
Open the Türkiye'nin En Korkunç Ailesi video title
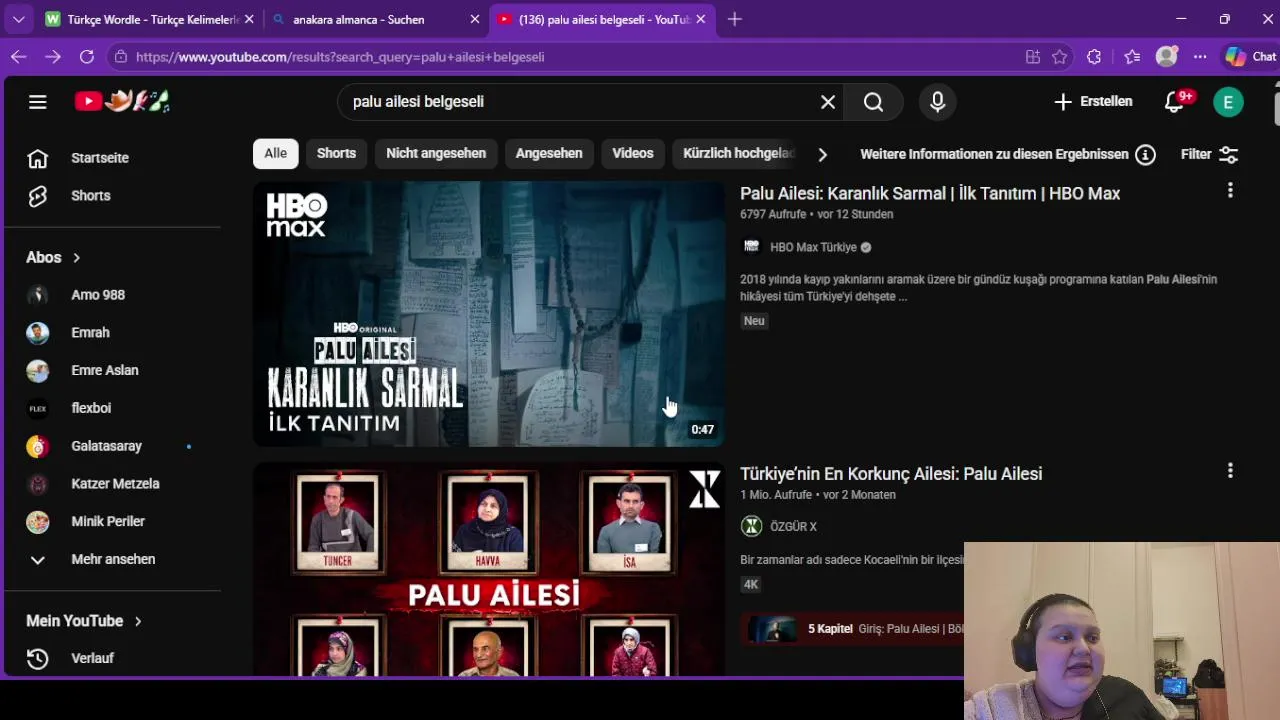(x=891, y=474)
